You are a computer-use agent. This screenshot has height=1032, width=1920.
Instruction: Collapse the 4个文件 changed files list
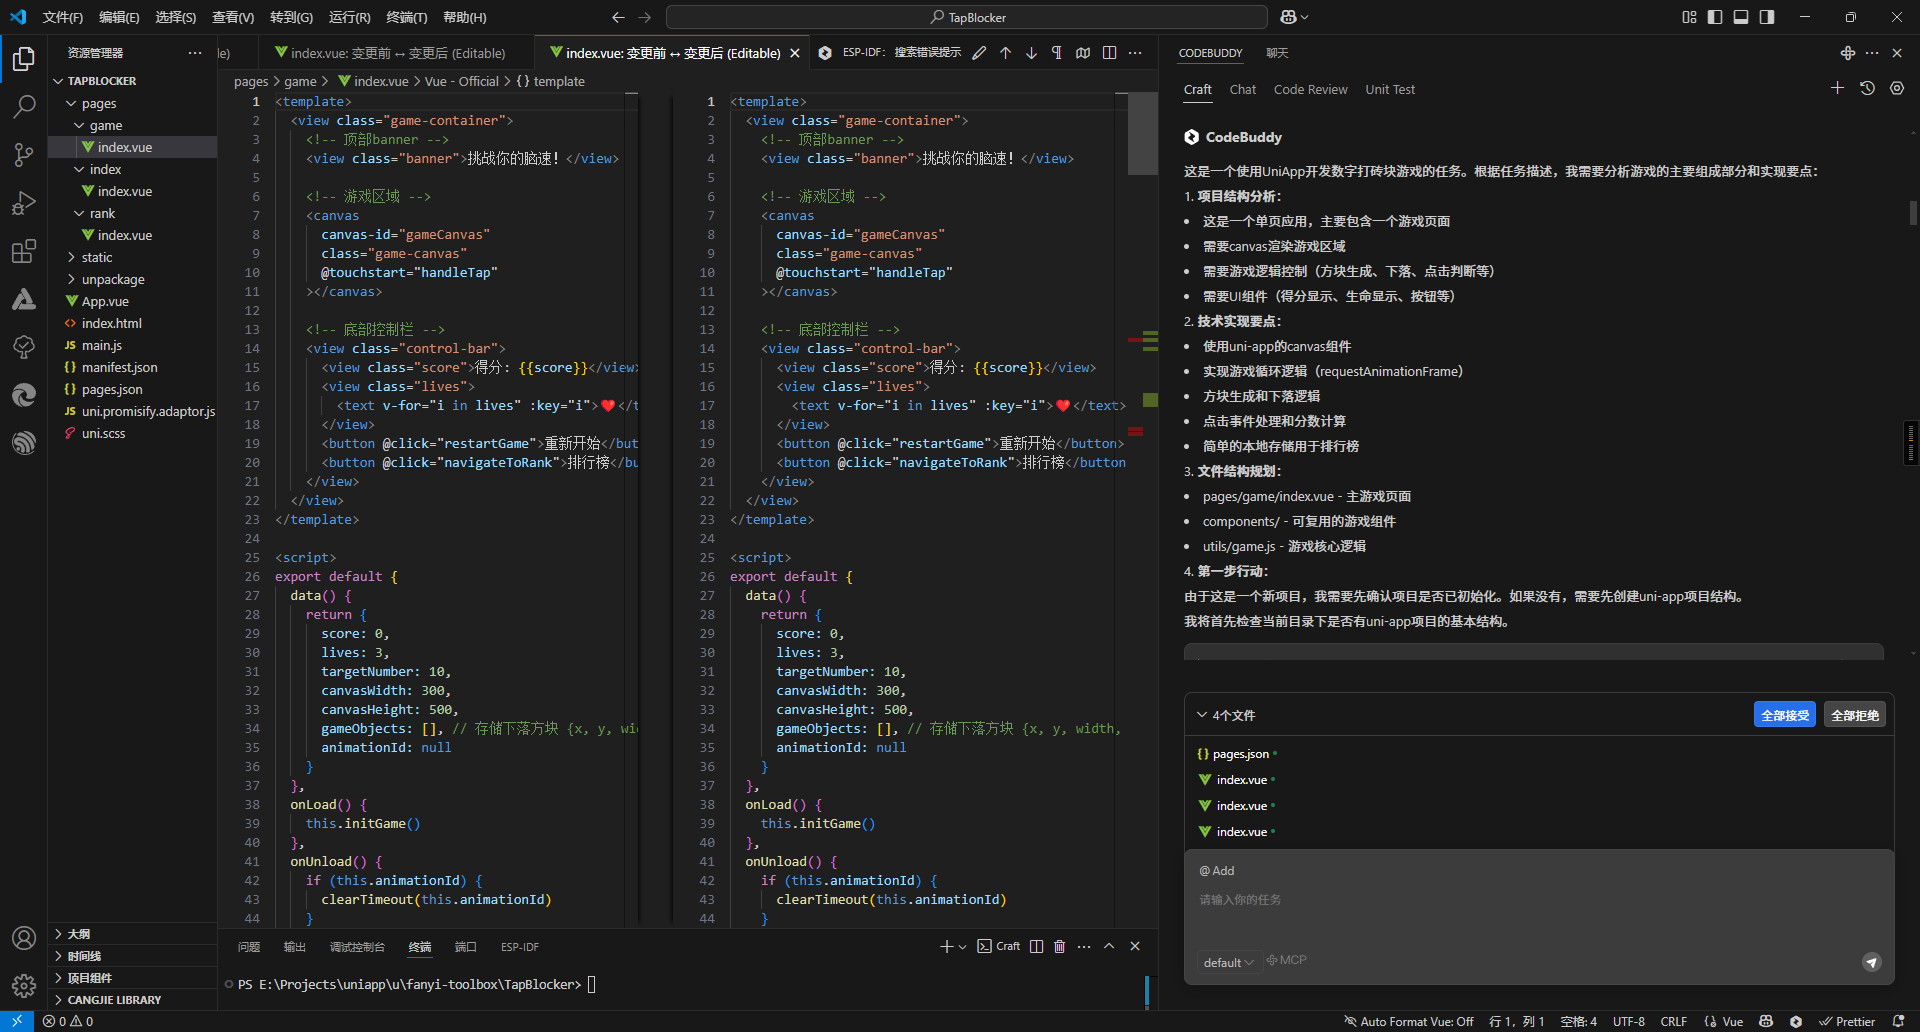point(1202,715)
